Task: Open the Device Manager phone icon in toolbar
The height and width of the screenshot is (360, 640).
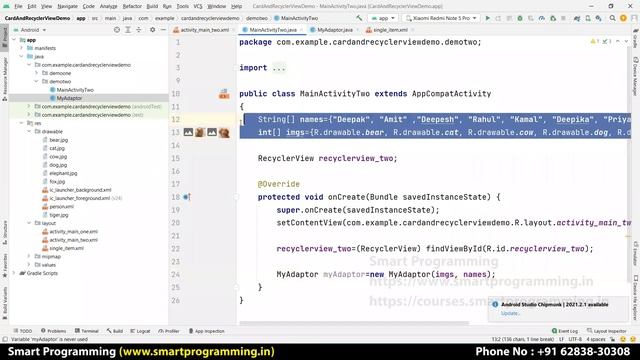Action: pyautogui.click(x=588, y=18)
